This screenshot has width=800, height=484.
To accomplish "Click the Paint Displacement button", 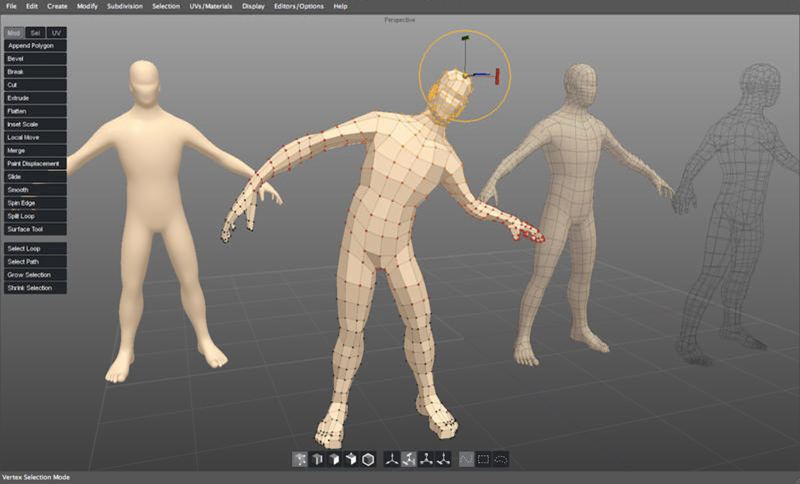I will (x=33, y=163).
